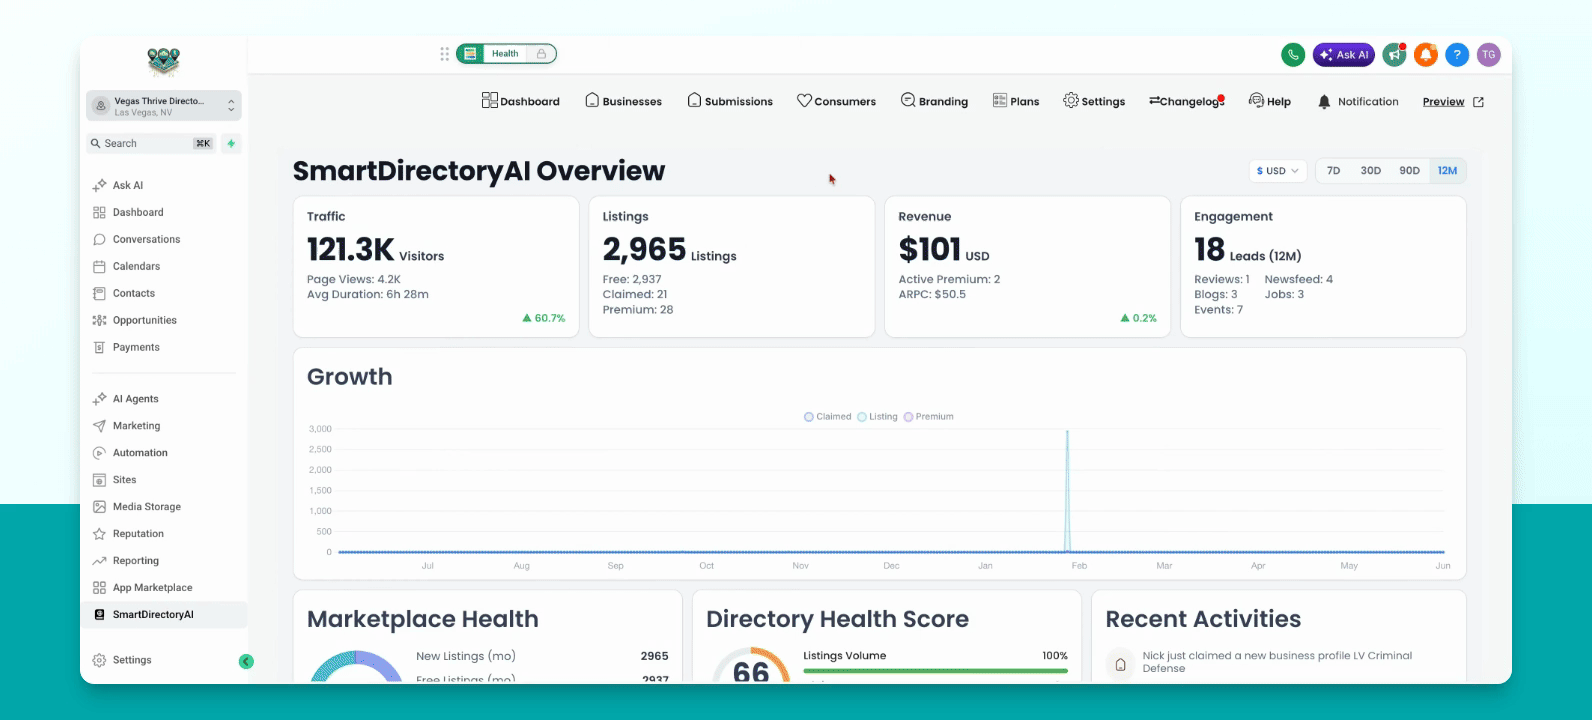The width and height of the screenshot is (1592, 720).
Task: Click the blue question mark help icon
Action: (1457, 55)
